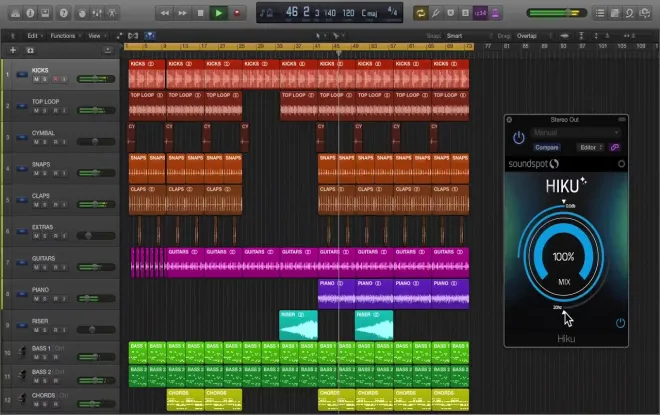
Task: Open Smart Controls knob icon
Action: coord(82,13)
